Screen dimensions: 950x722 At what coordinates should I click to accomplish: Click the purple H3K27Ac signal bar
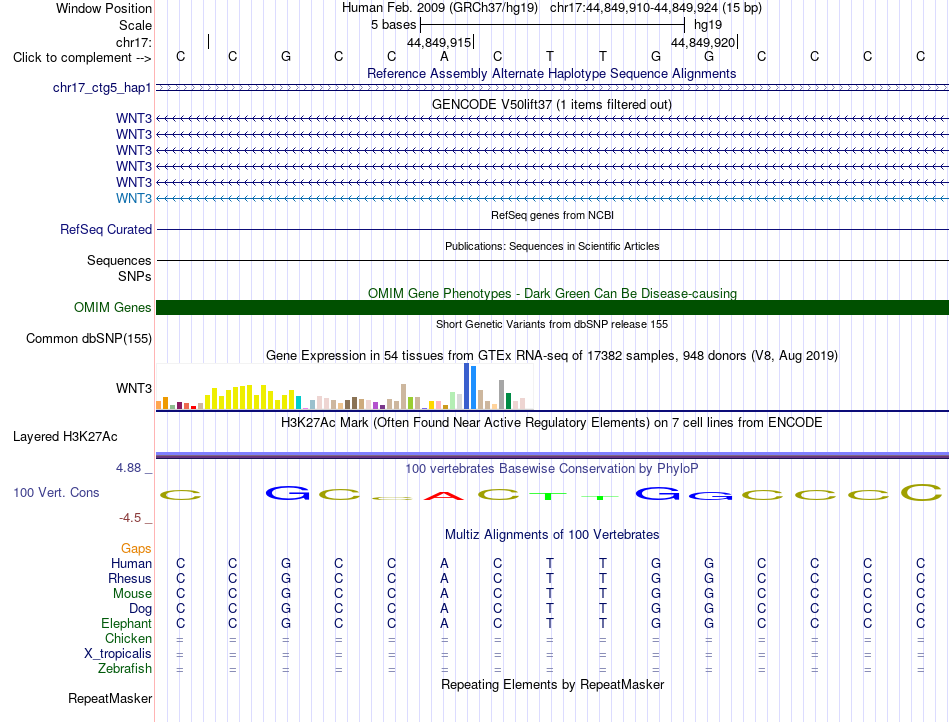[552, 455]
